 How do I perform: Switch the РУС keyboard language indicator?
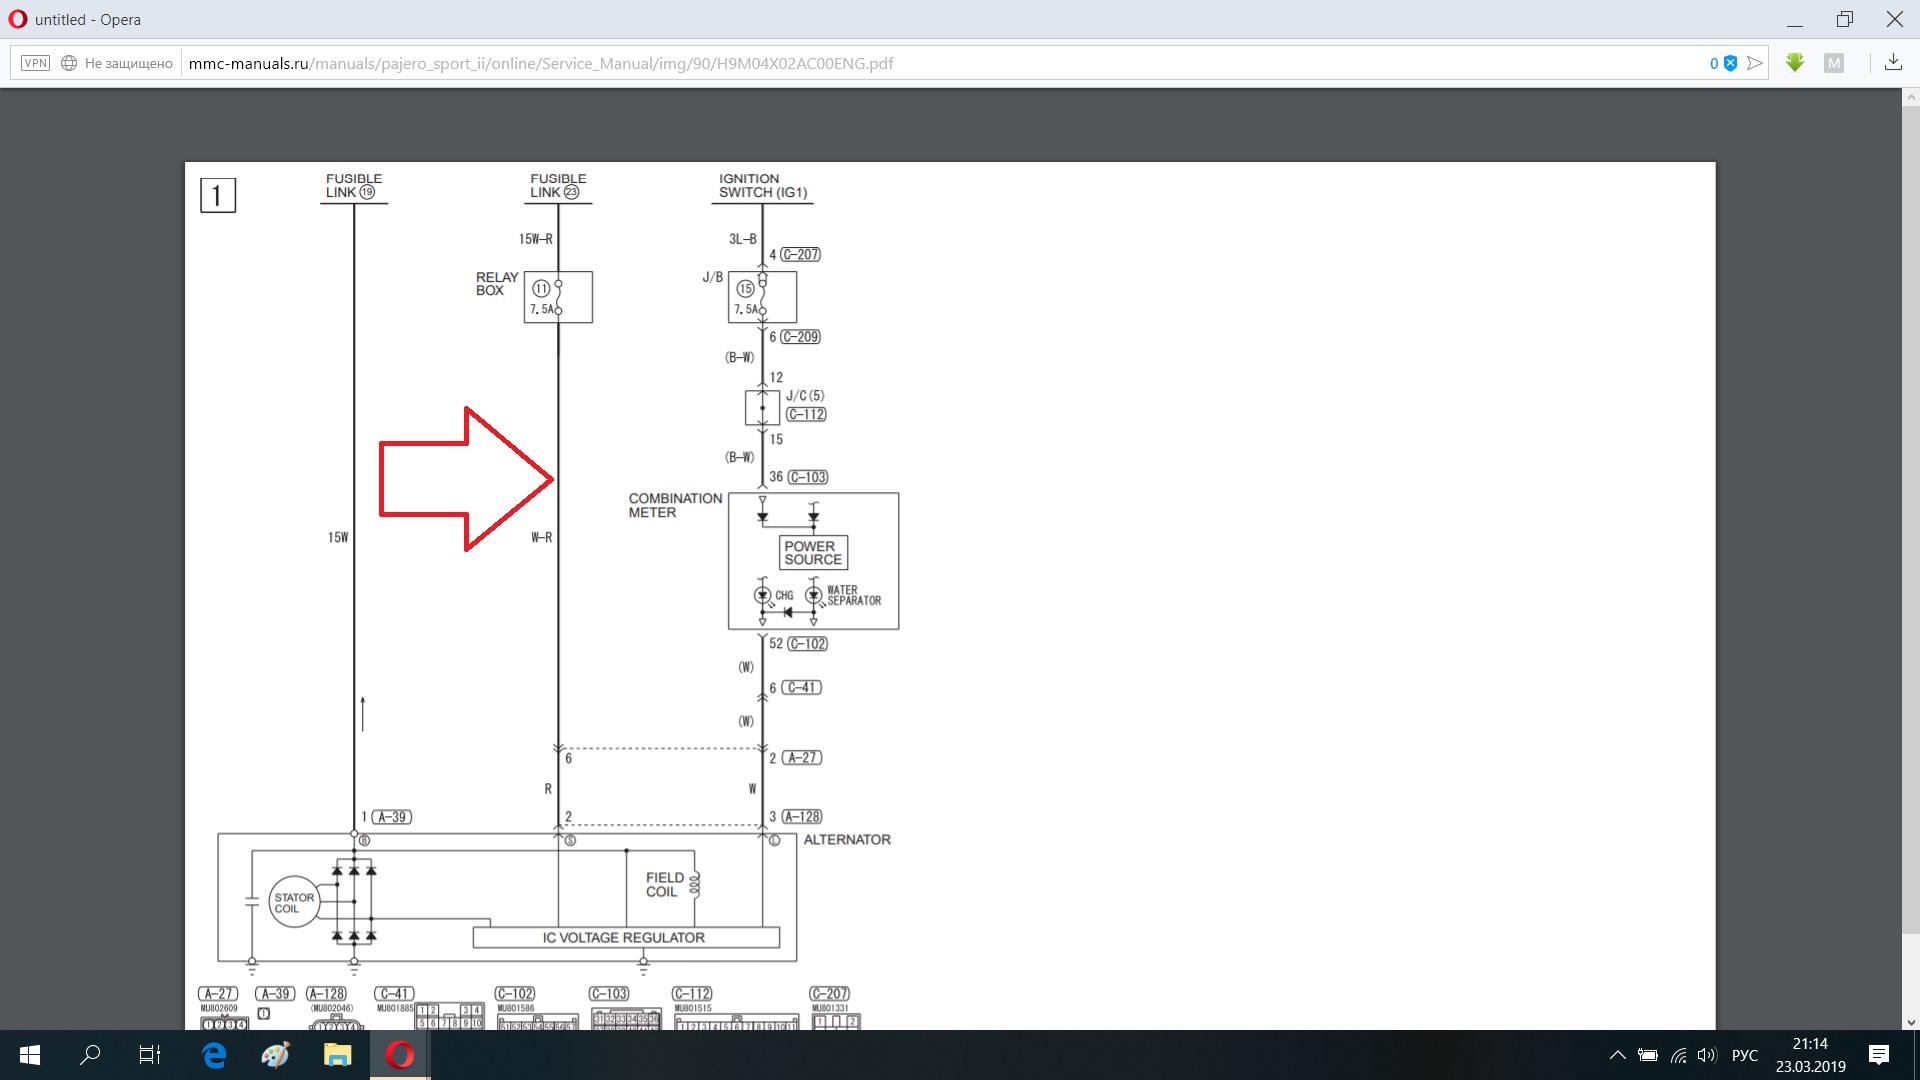tap(1744, 1055)
